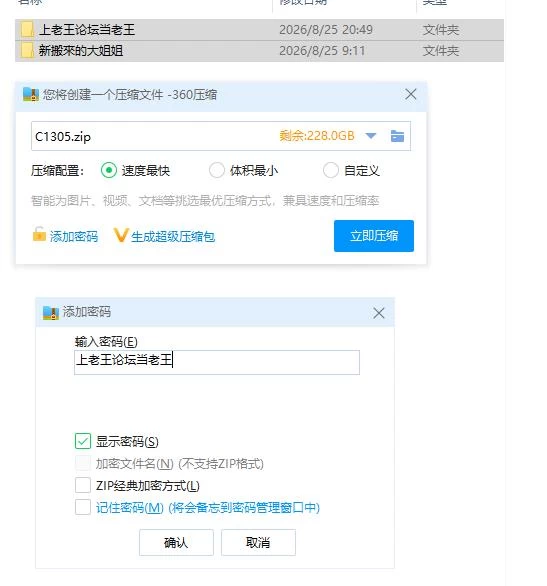Screen dimensions: 547x586
Task: Click the 立即压缩 button
Action: point(374,236)
